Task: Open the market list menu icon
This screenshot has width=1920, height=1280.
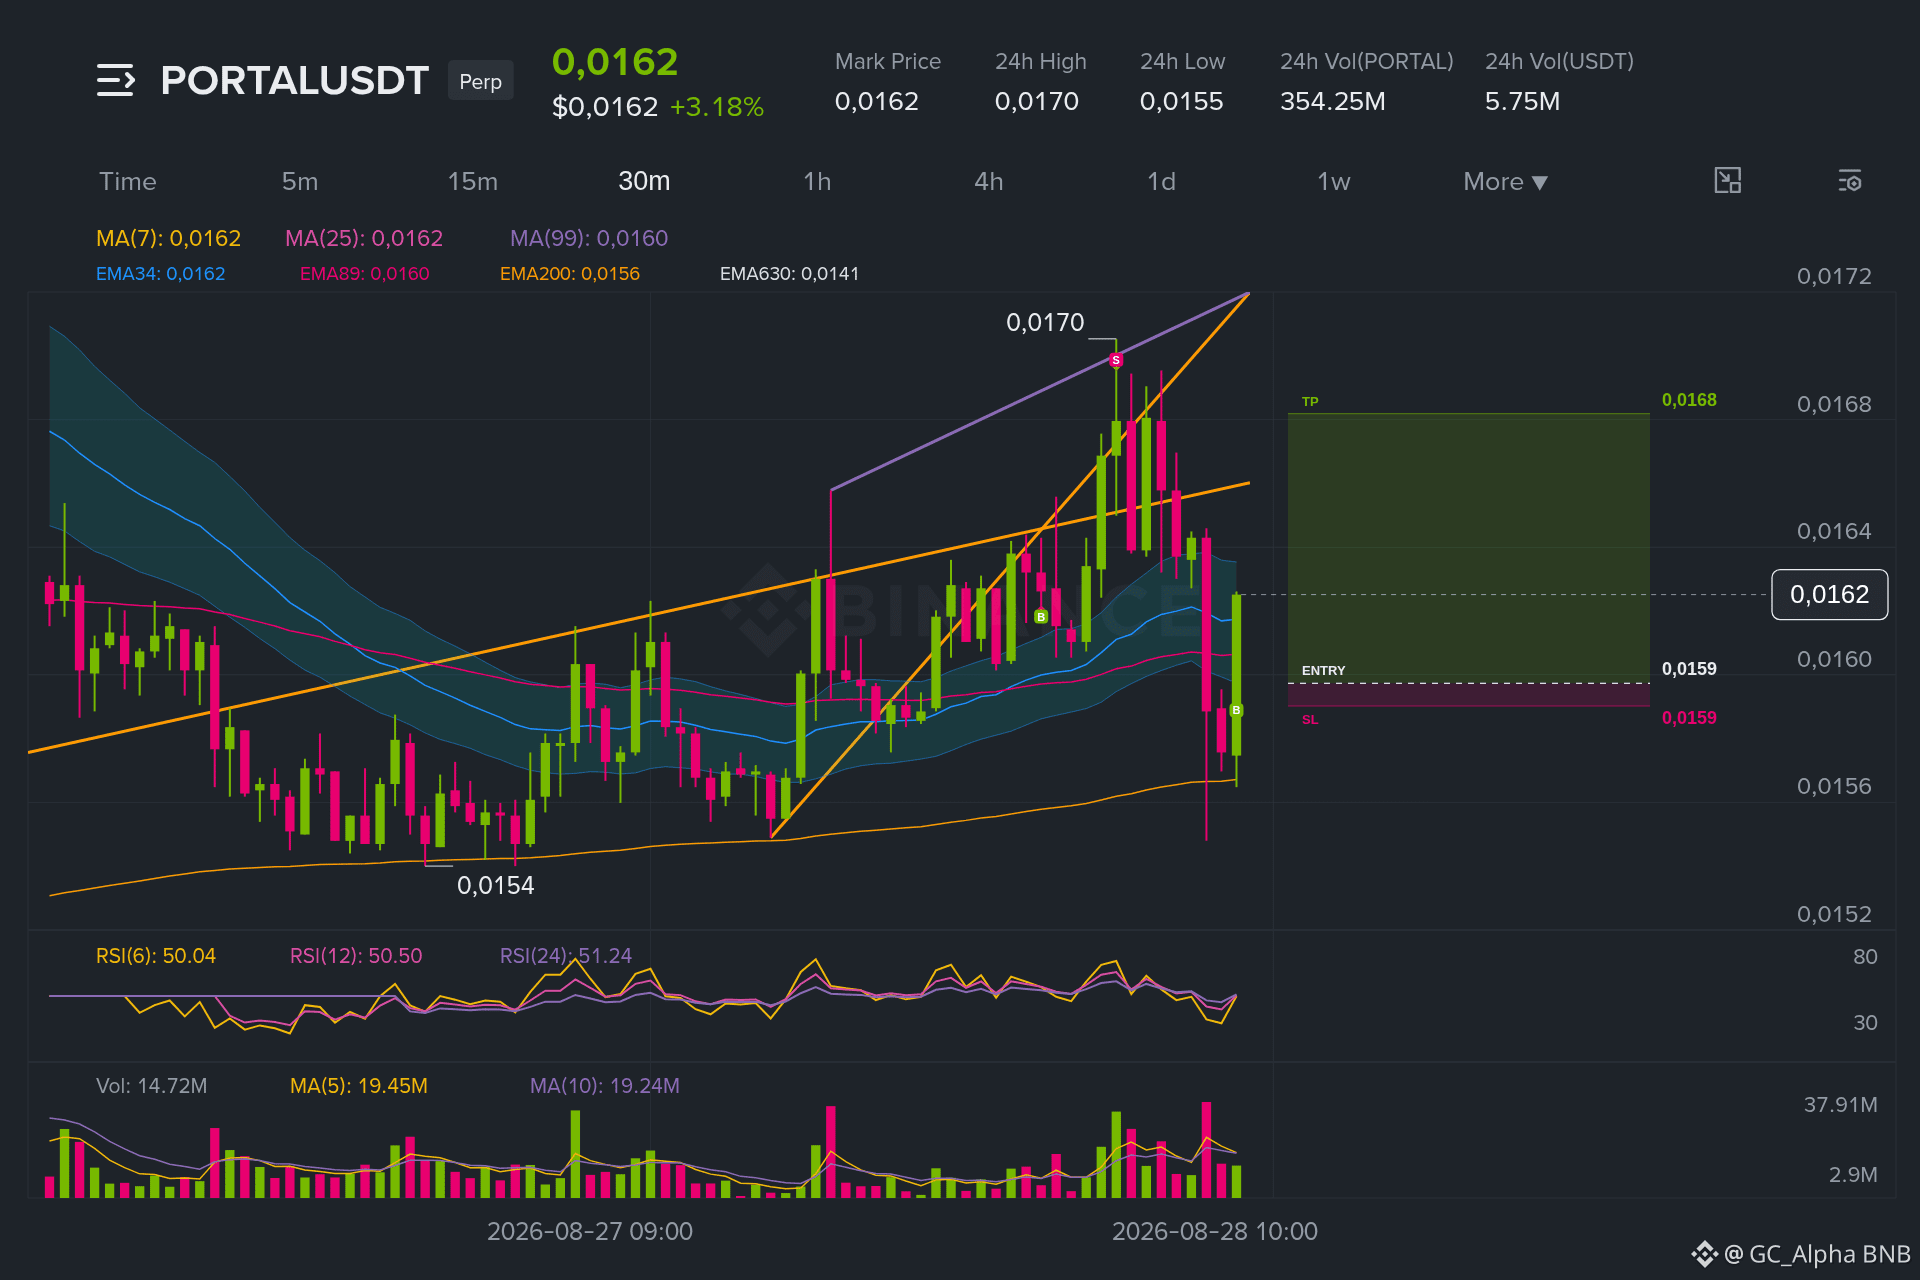Action: pos(116,80)
